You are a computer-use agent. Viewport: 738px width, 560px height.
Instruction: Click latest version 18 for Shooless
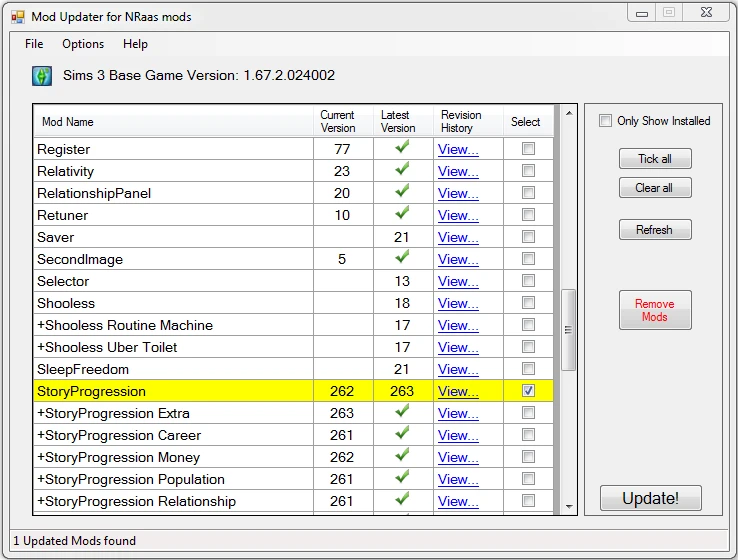click(x=402, y=303)
